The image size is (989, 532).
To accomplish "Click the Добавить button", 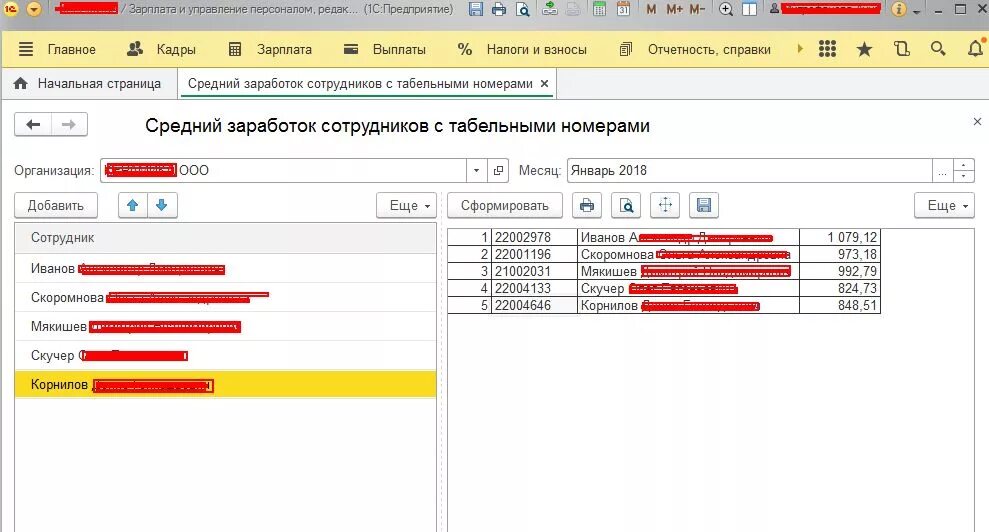I will pyautogui.click(x=56, y=205).
